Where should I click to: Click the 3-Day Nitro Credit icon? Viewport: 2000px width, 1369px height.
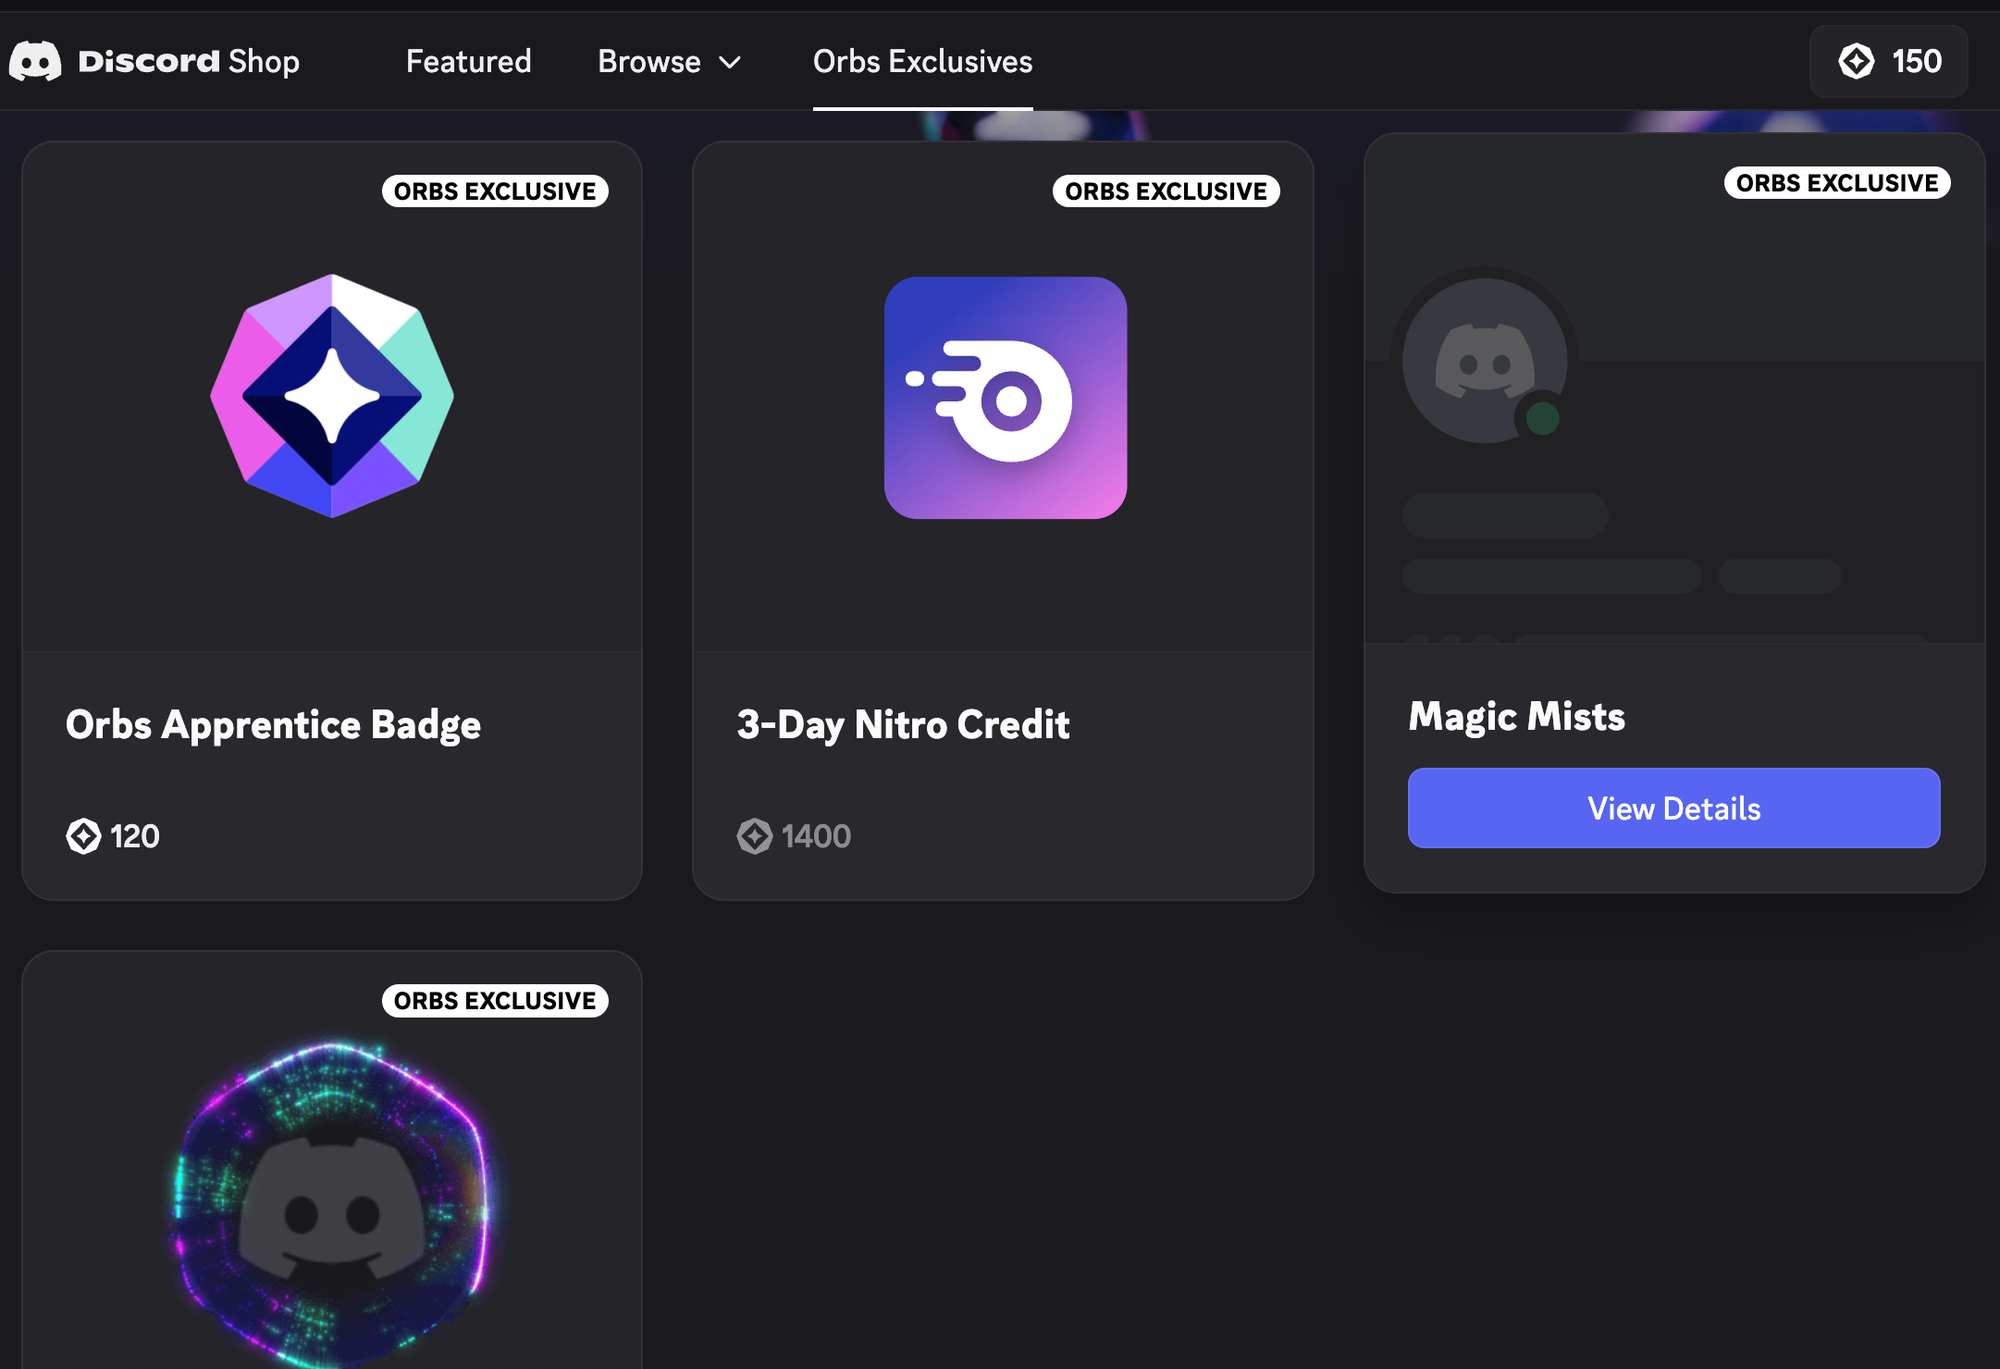click(1005, 398)
